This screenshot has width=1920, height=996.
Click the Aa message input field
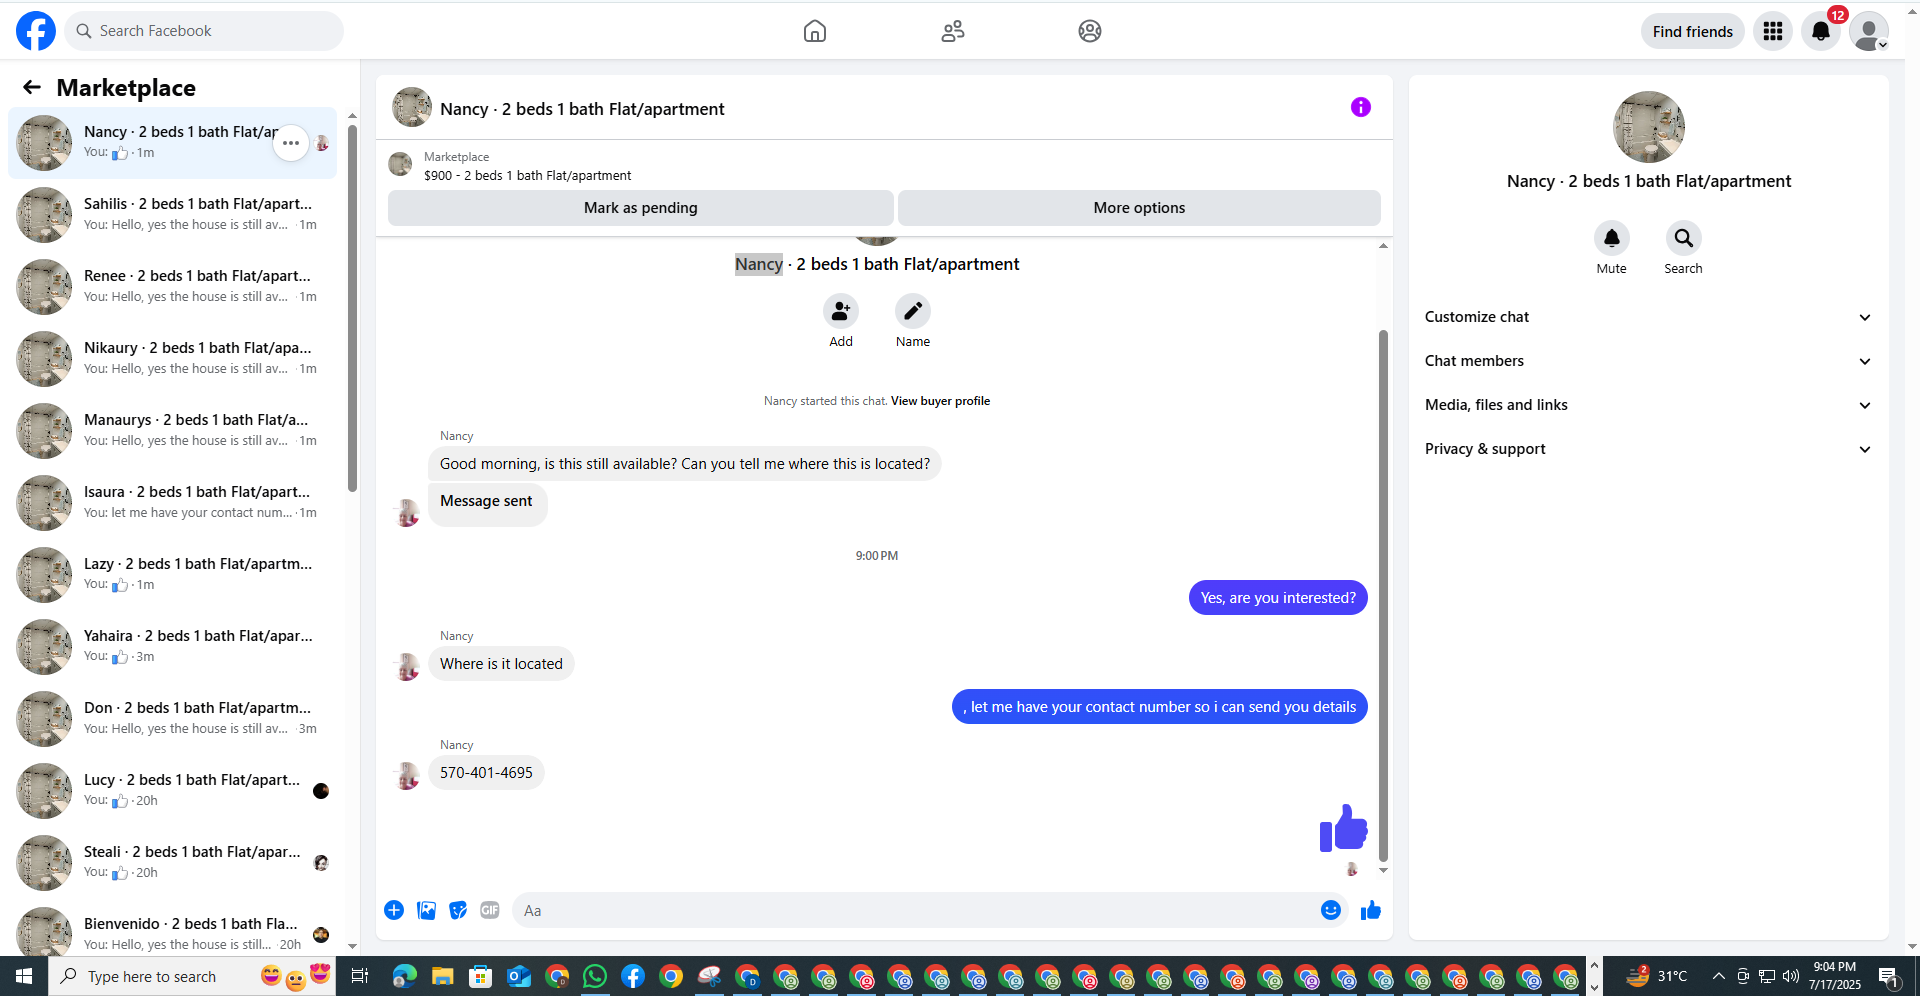coord(915,910)
